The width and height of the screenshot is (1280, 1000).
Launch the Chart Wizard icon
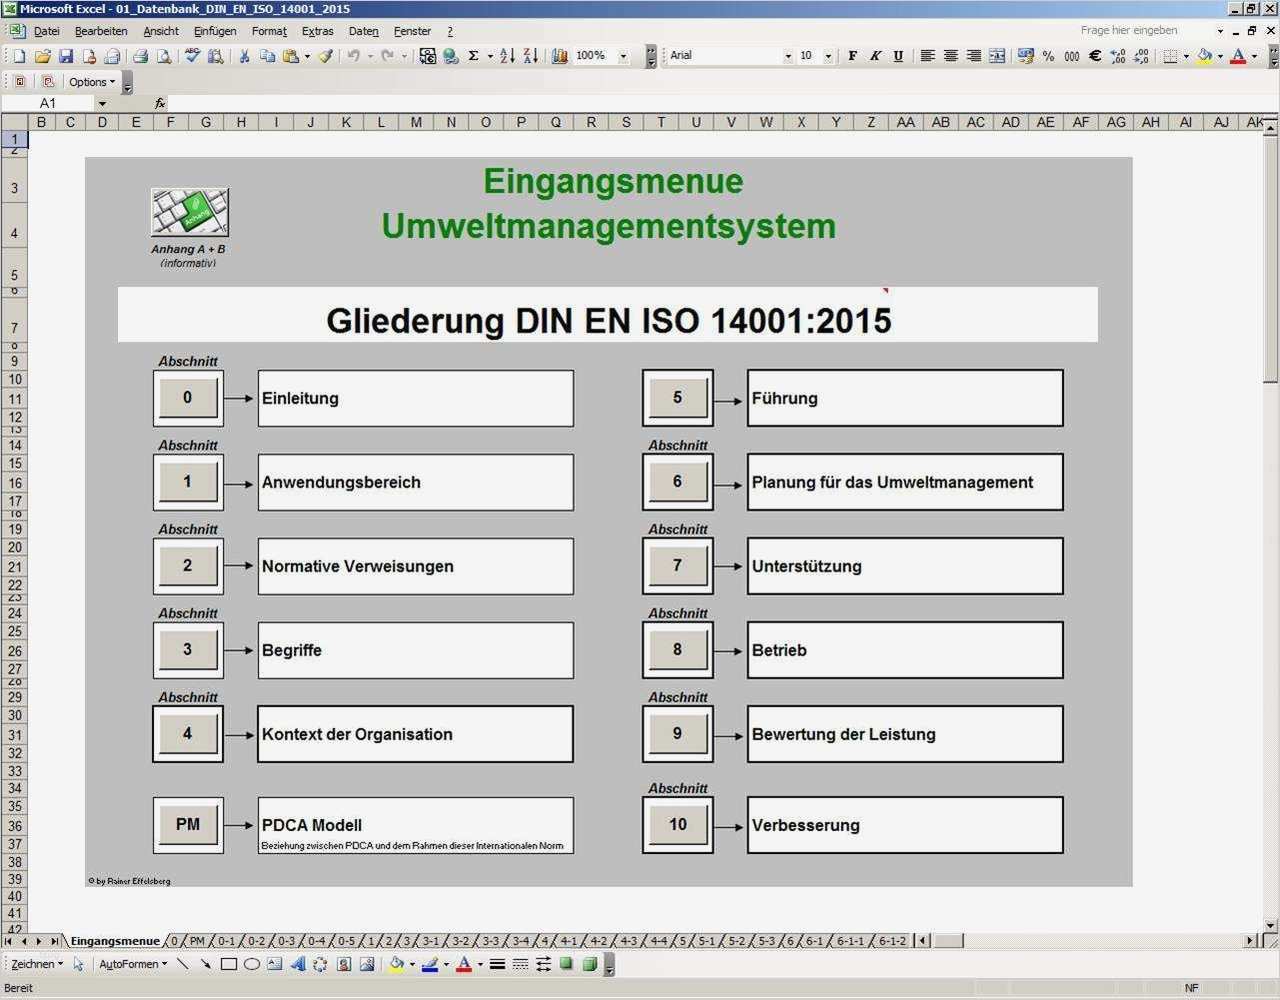point(559,56)
